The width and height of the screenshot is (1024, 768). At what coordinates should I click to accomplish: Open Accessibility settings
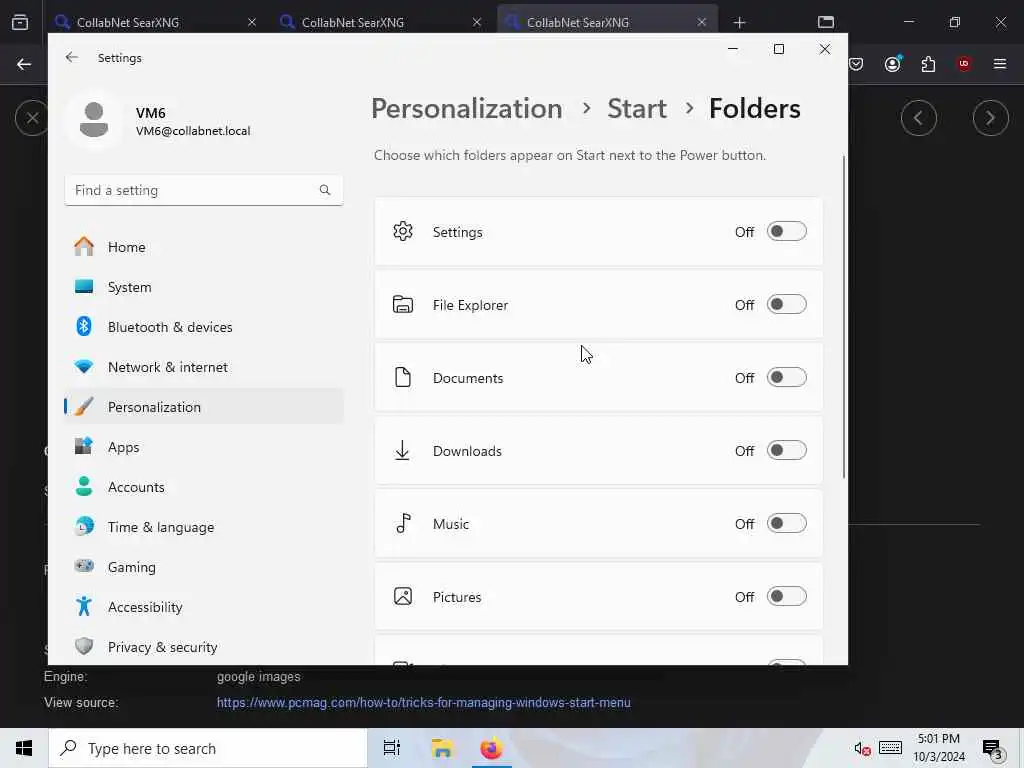204,607
